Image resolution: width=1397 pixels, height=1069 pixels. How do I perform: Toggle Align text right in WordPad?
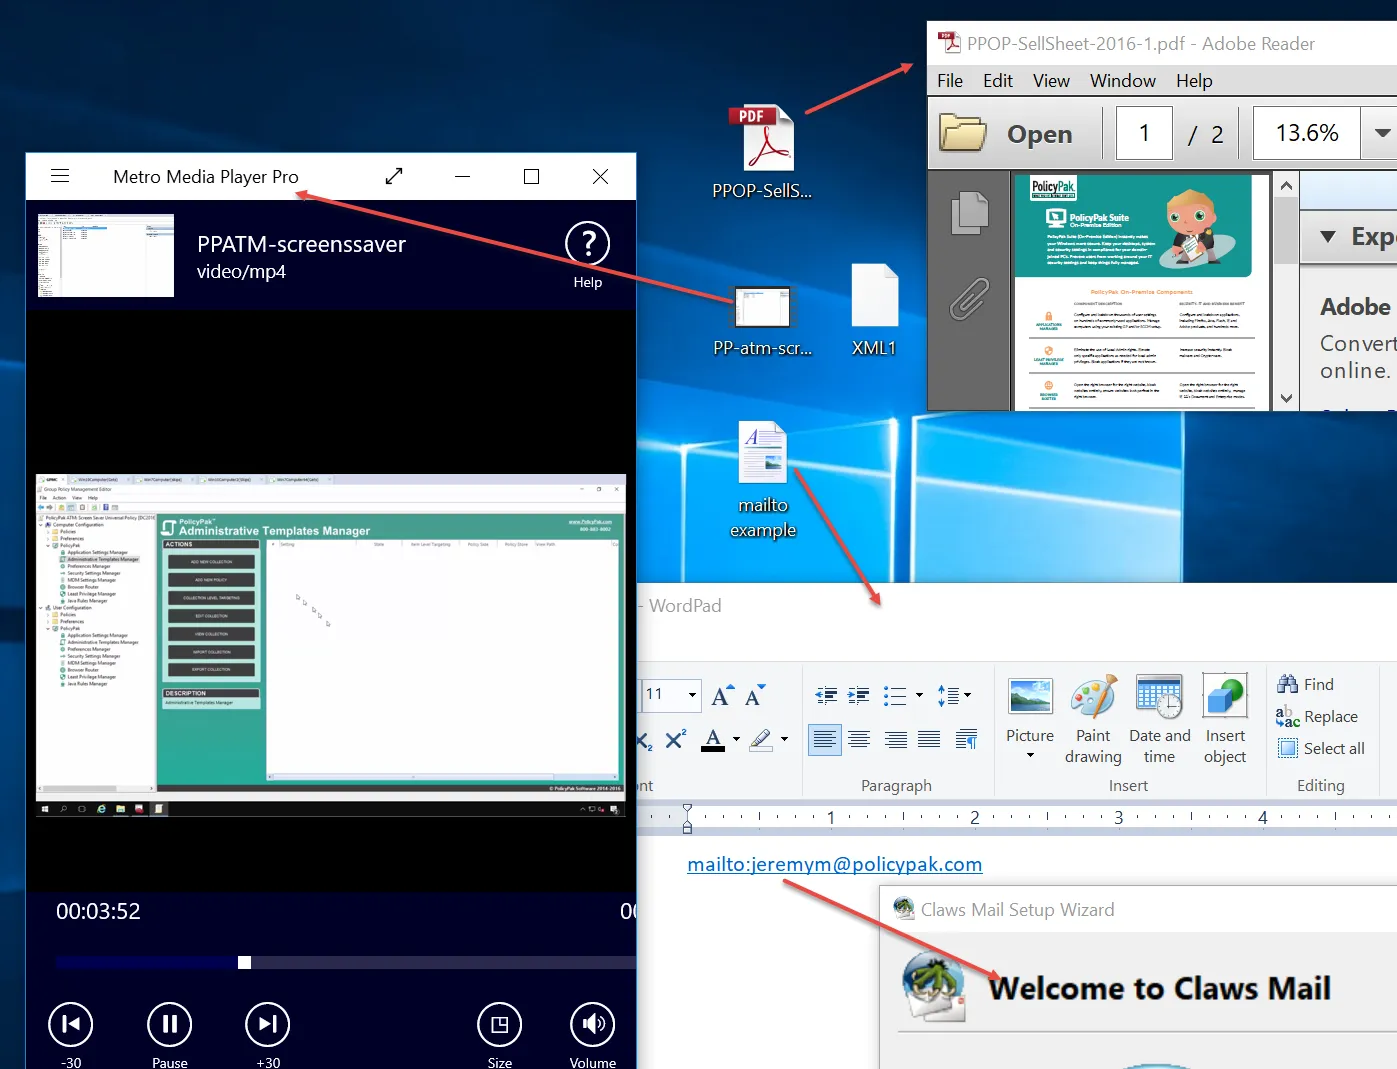[896, 739]
